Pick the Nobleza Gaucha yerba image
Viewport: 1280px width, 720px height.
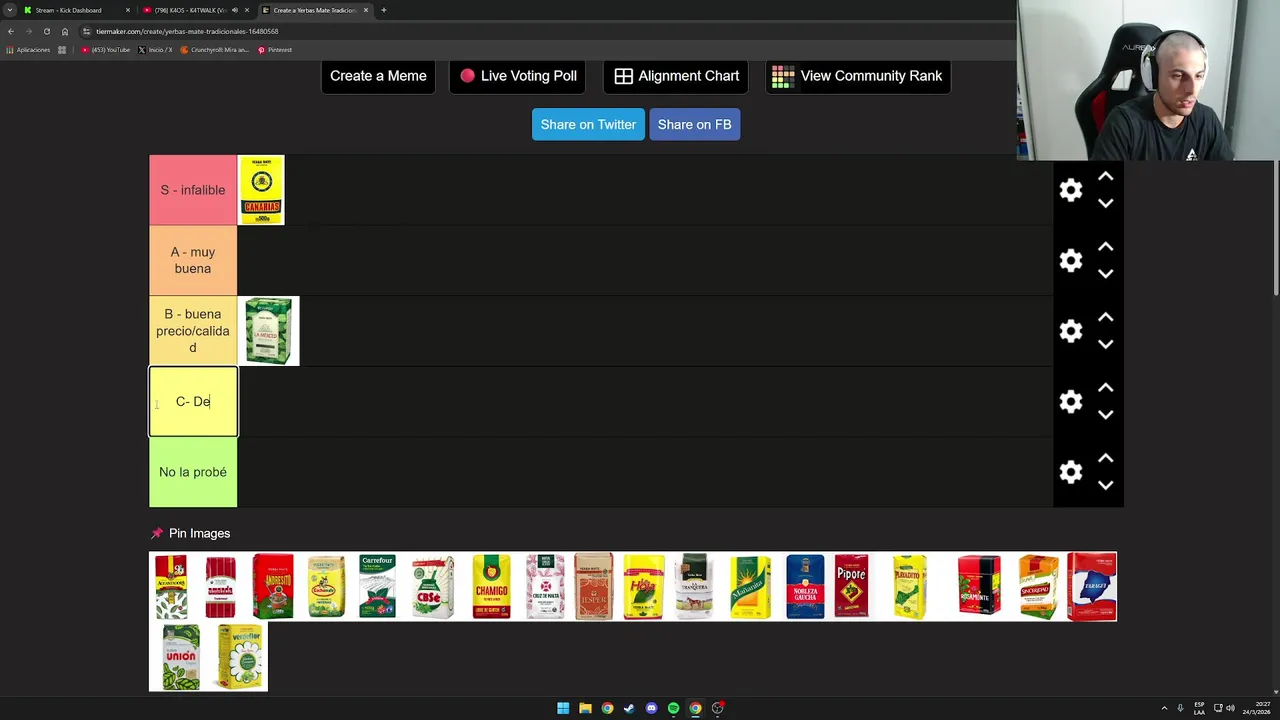click(805, 586)
